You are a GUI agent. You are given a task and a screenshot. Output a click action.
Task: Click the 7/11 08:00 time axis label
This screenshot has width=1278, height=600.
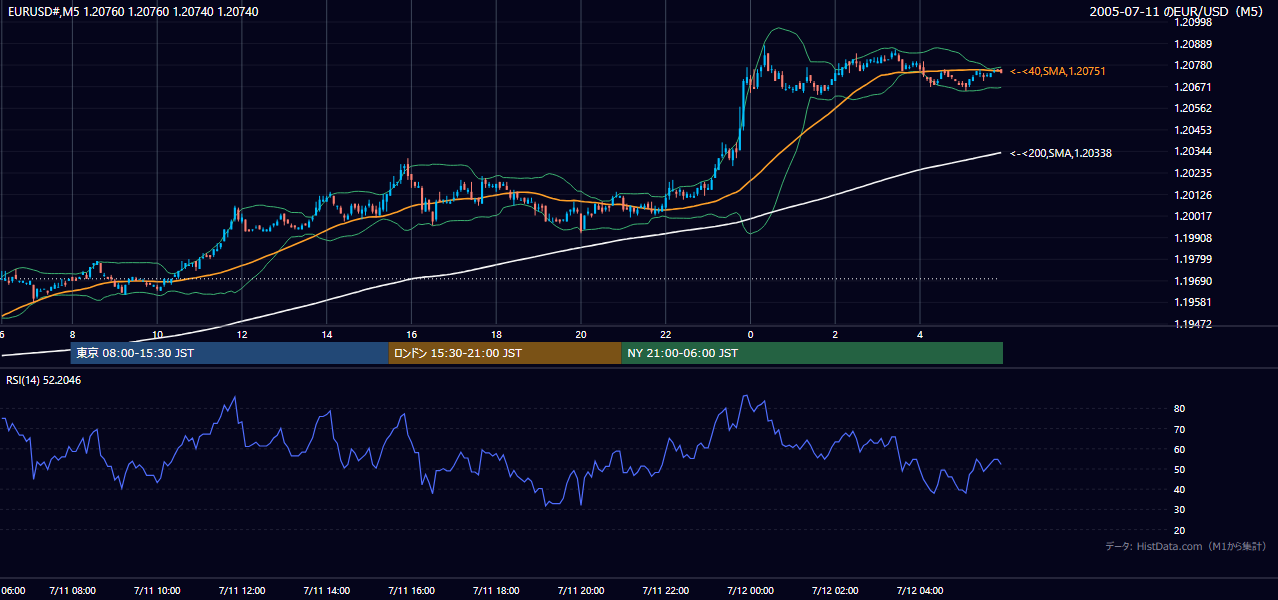[x=72, y=591]
